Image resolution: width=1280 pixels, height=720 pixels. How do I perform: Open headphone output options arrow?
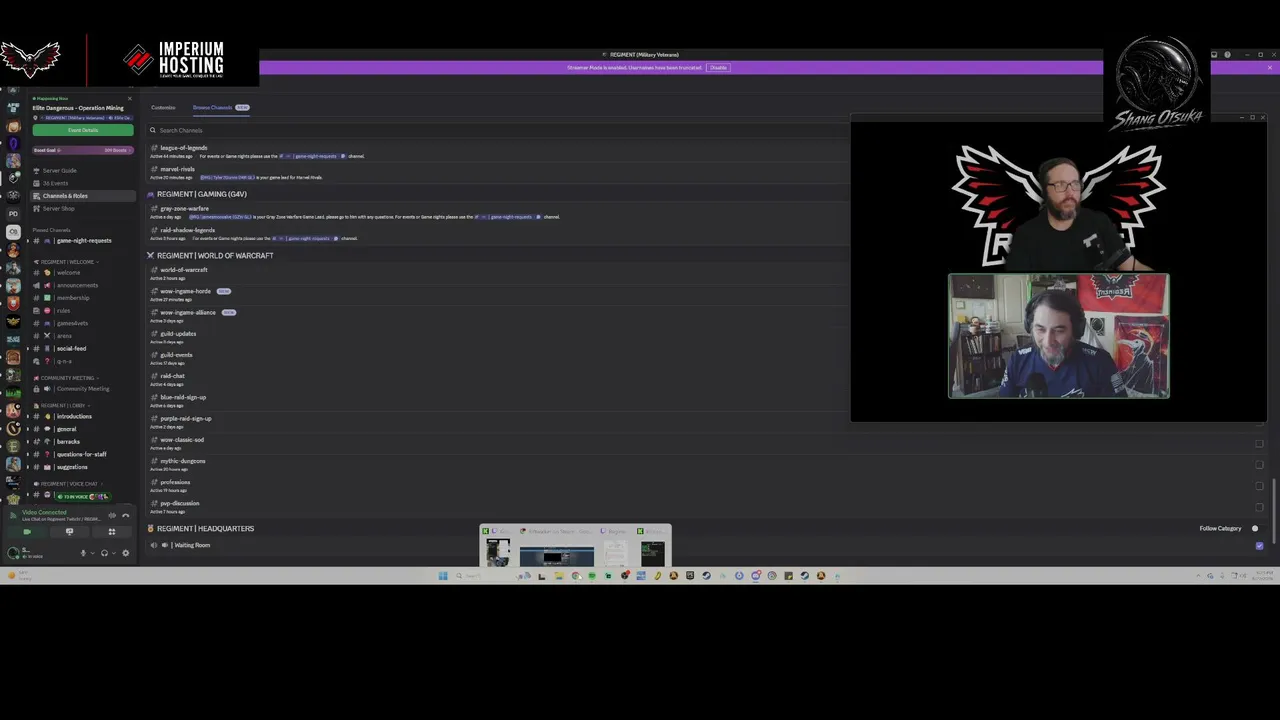114,553
